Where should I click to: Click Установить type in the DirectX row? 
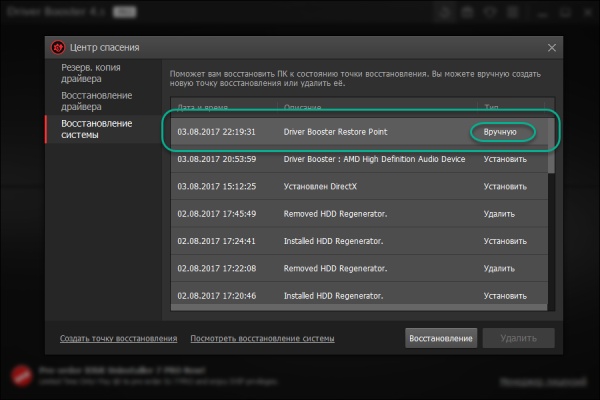(x=505, y=186)
